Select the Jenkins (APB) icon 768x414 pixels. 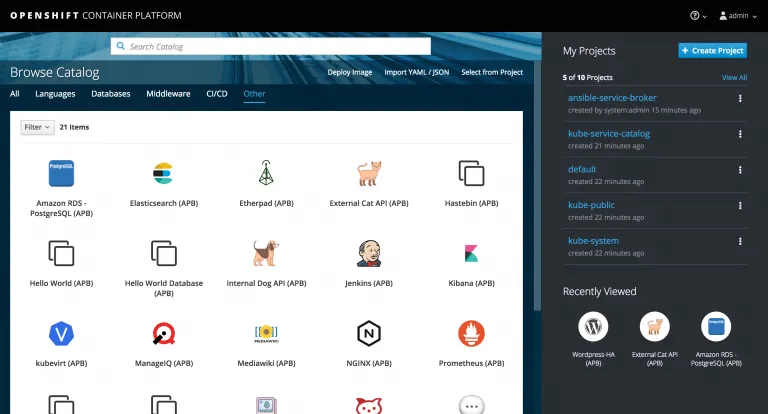pos(369,252)
